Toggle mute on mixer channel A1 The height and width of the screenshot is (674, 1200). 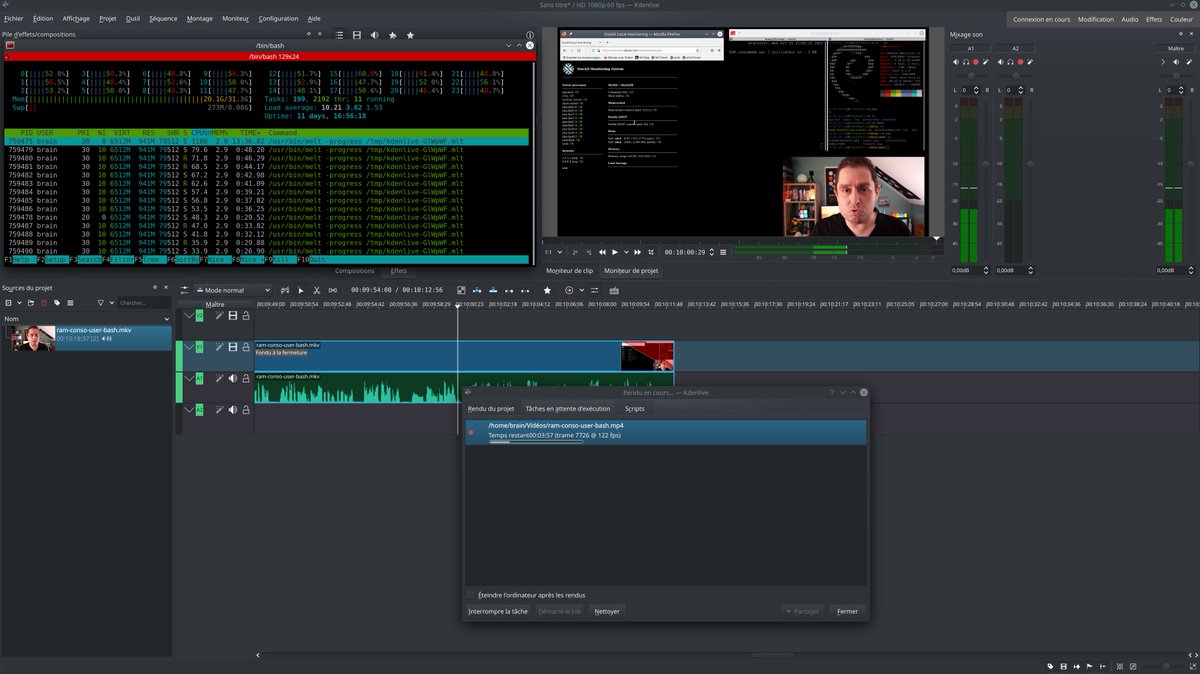[x=956, y=62]
